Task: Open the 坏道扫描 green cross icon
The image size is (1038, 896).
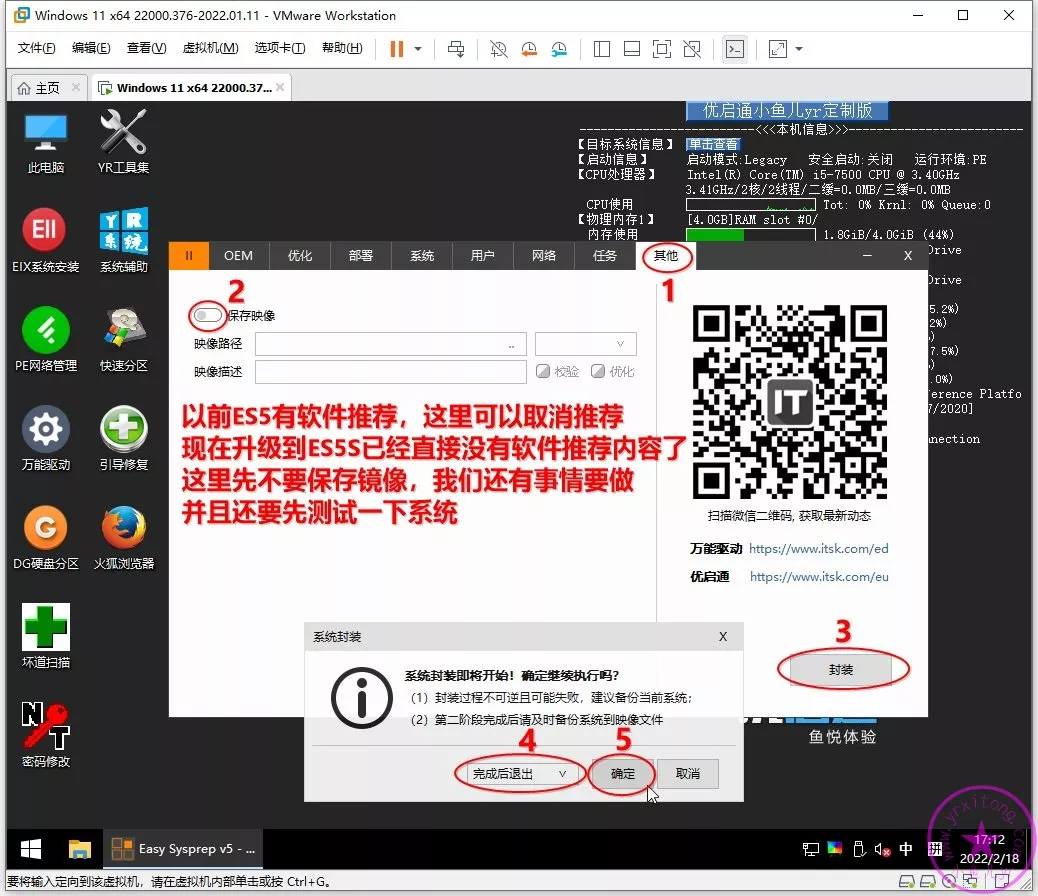Action: tap(45, 628)
